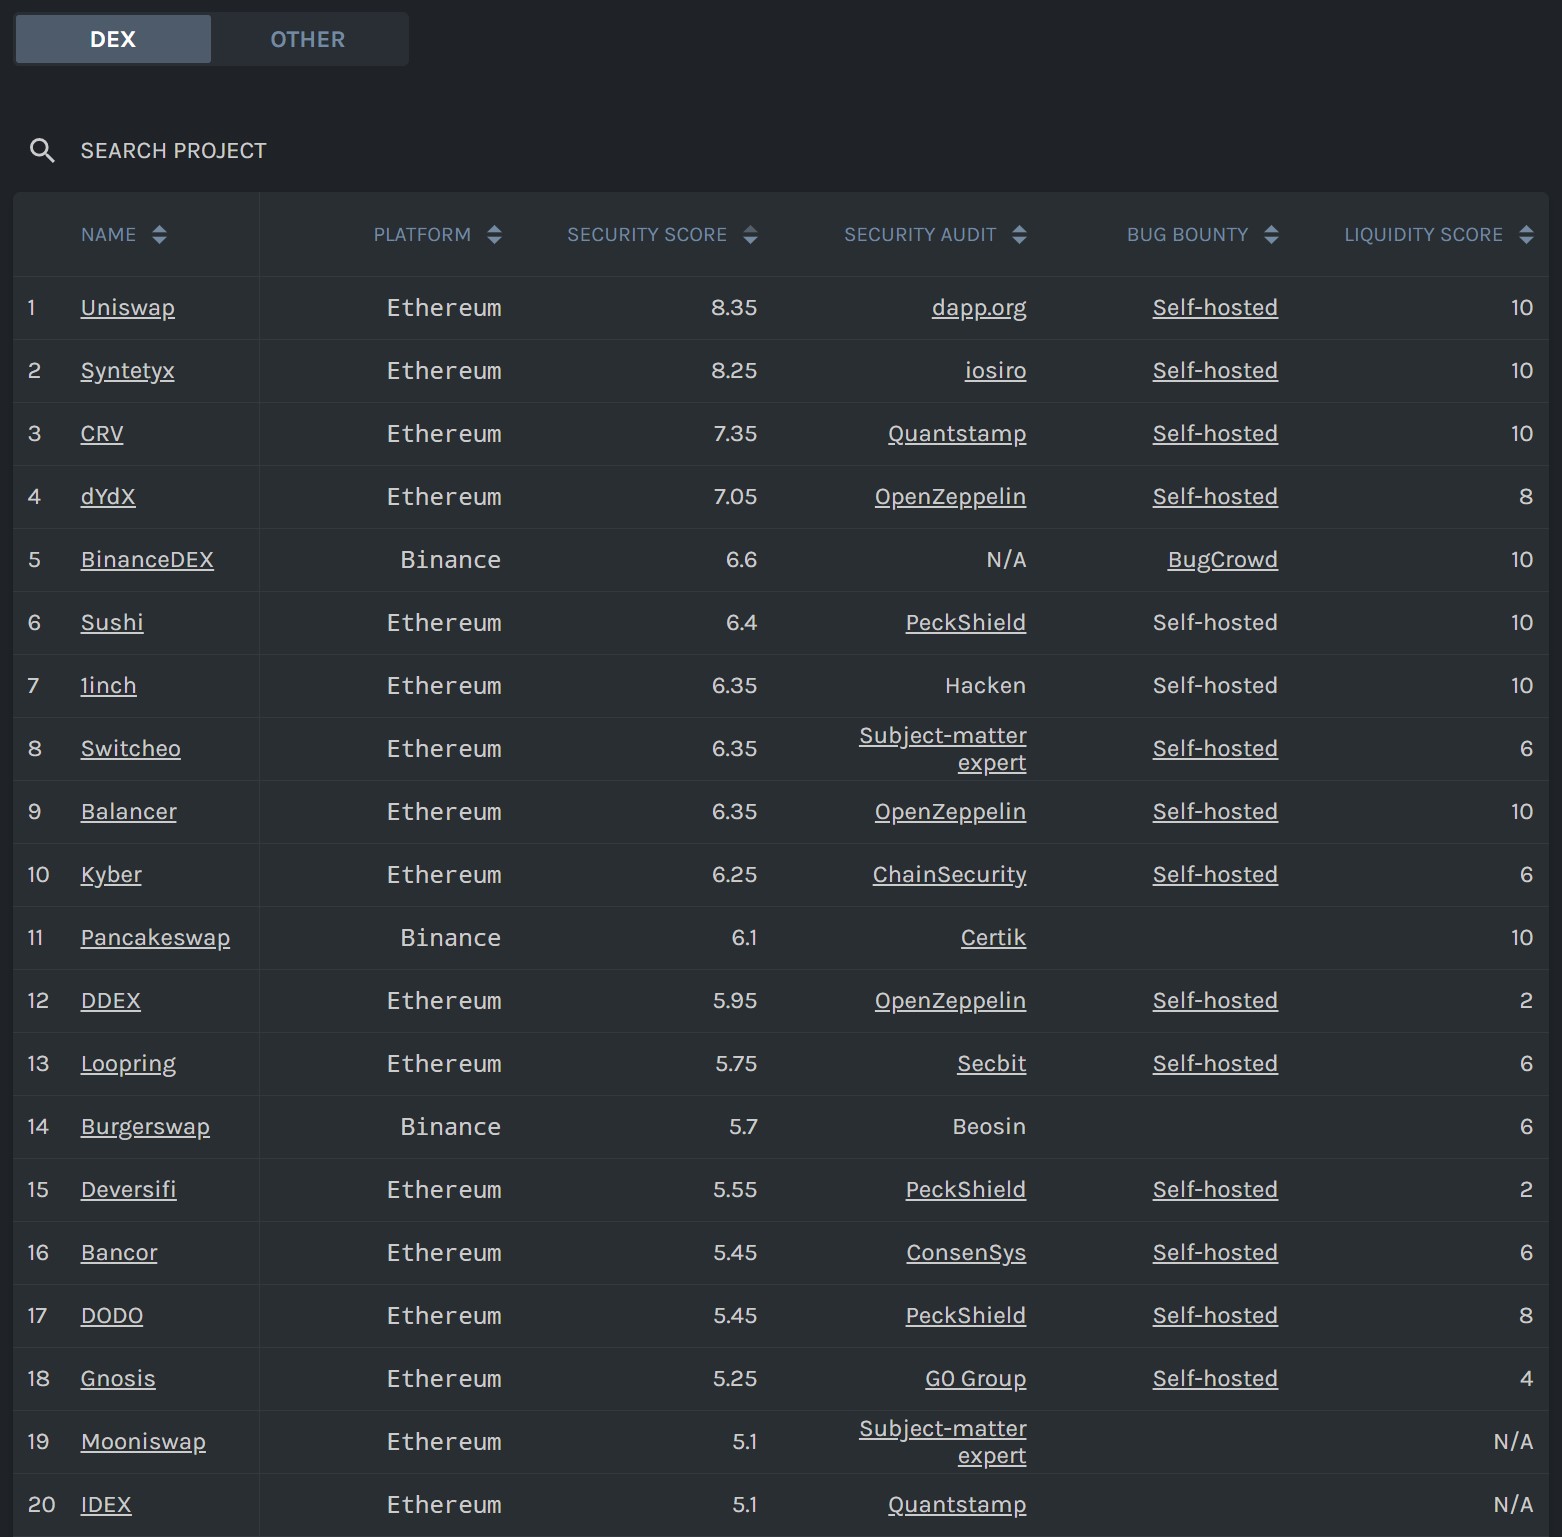
Task: Open the Balancer project link
Action: tap(129, 812)
